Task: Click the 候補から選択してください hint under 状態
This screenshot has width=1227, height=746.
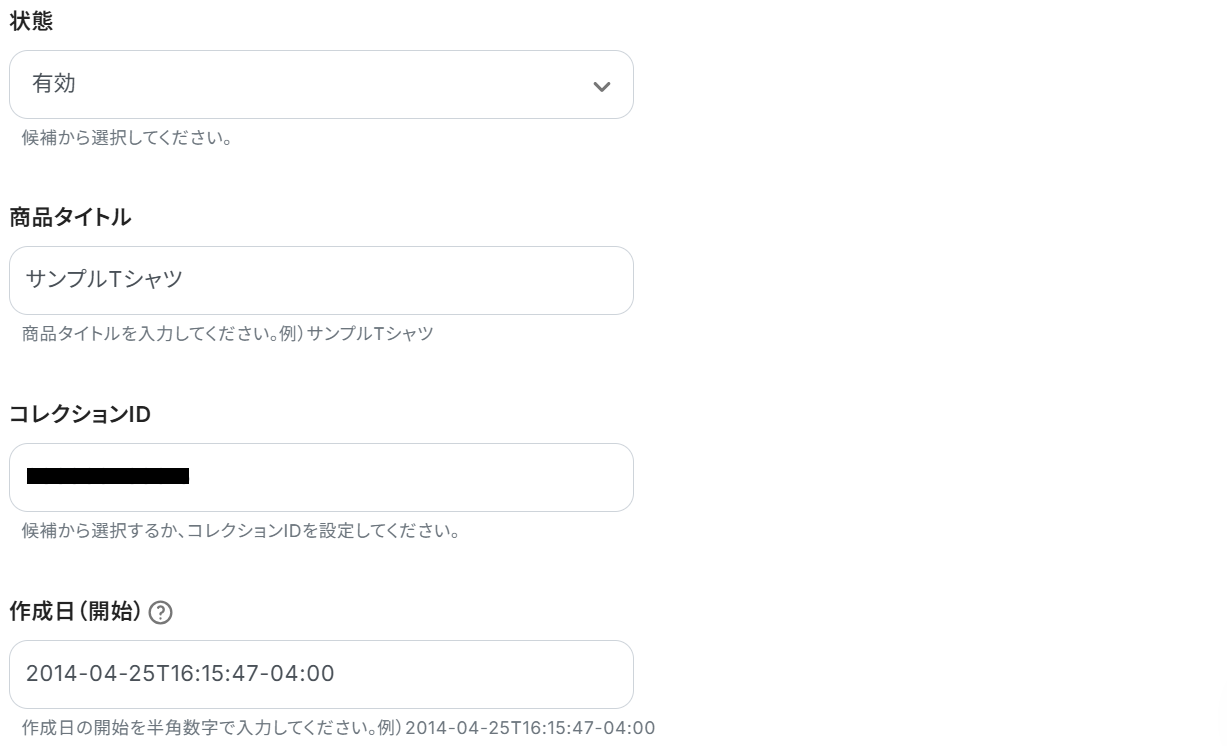Action: pyautogui.click(x=127, y=138)
